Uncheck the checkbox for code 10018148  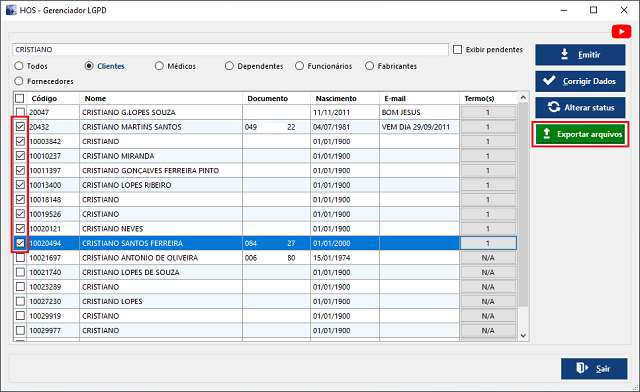click(20, 199)
